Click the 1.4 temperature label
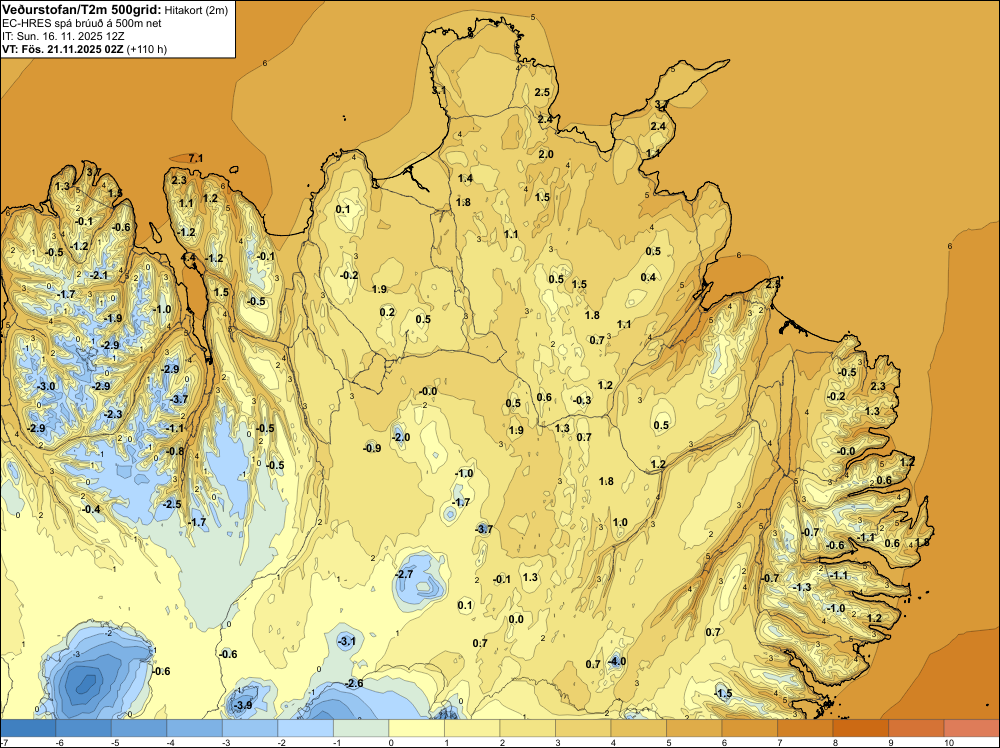The height and width of the screenshot is (748, 1000). click(x=465, y=178)
